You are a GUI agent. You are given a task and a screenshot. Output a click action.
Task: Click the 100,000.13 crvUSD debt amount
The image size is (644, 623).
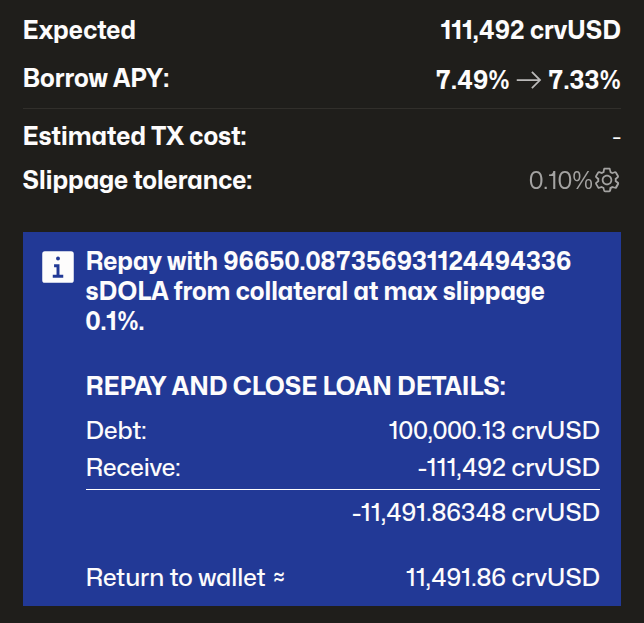tap(493, 432)
